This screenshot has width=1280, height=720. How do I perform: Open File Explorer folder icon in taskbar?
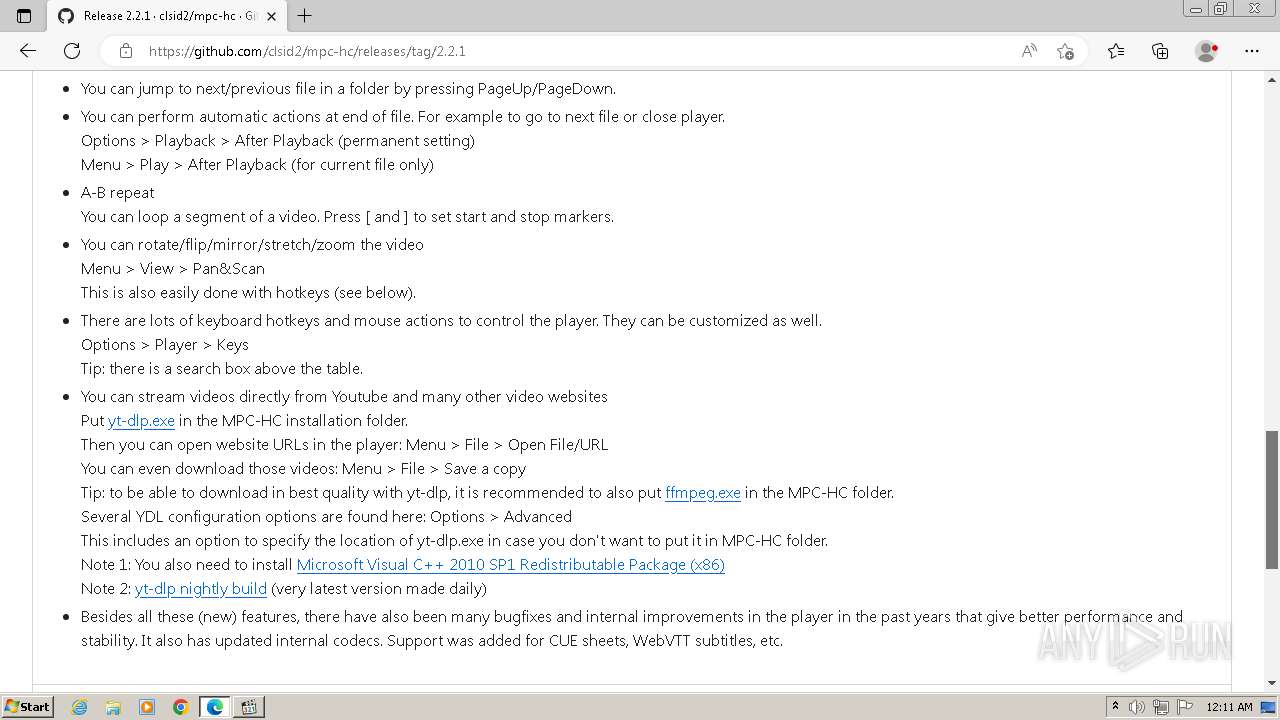click(x=113, y=707)
